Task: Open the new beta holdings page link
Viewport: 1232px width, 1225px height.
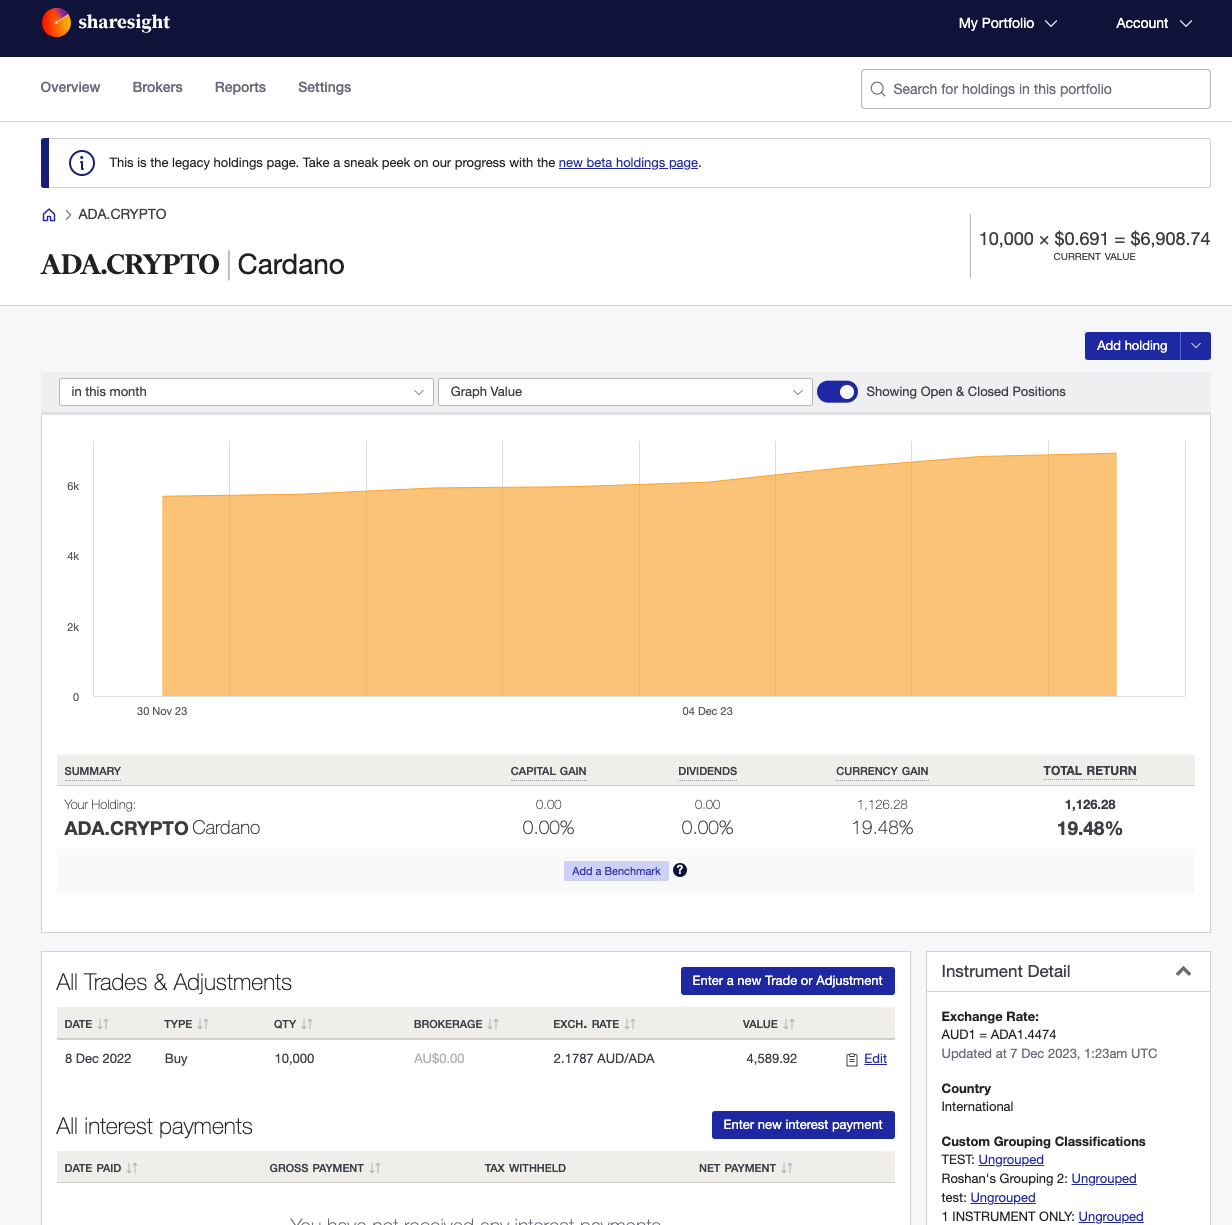Action: tap(628, 163)
